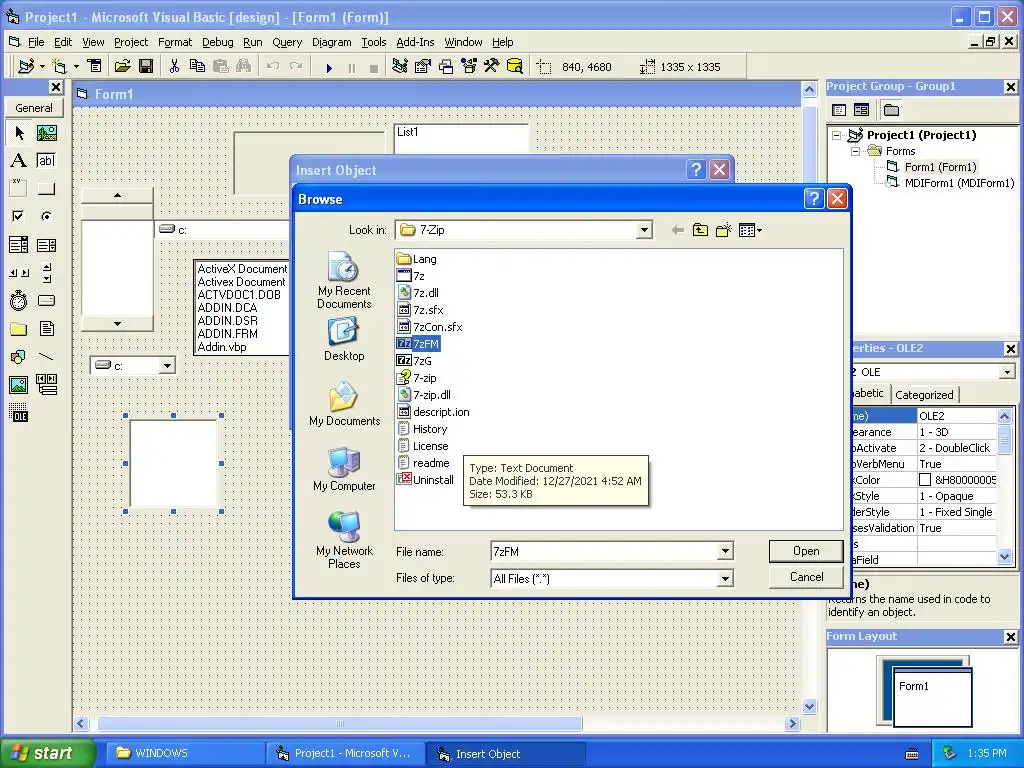Viewport: 1024px width, 768px height.
Task: Select the PictureBox tool in toolbox
Action: click(x=46, y=133)
